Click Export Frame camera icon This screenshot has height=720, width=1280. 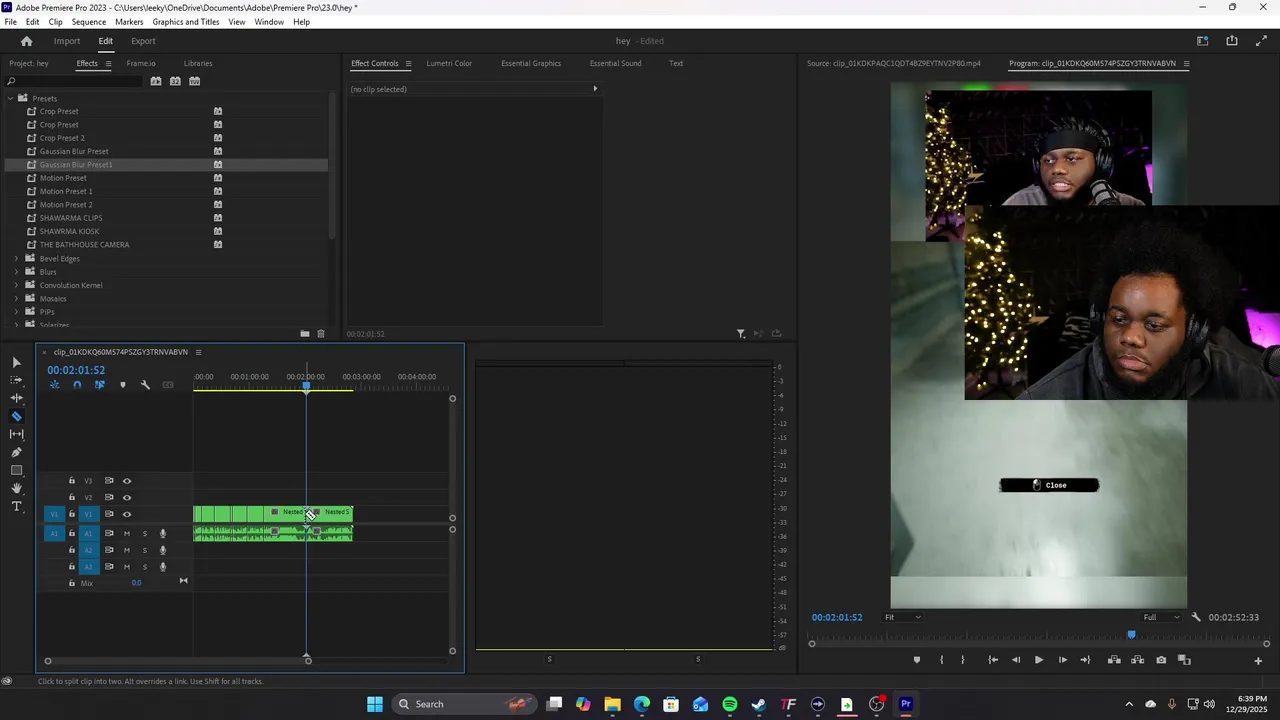(x=1161, y=660)
